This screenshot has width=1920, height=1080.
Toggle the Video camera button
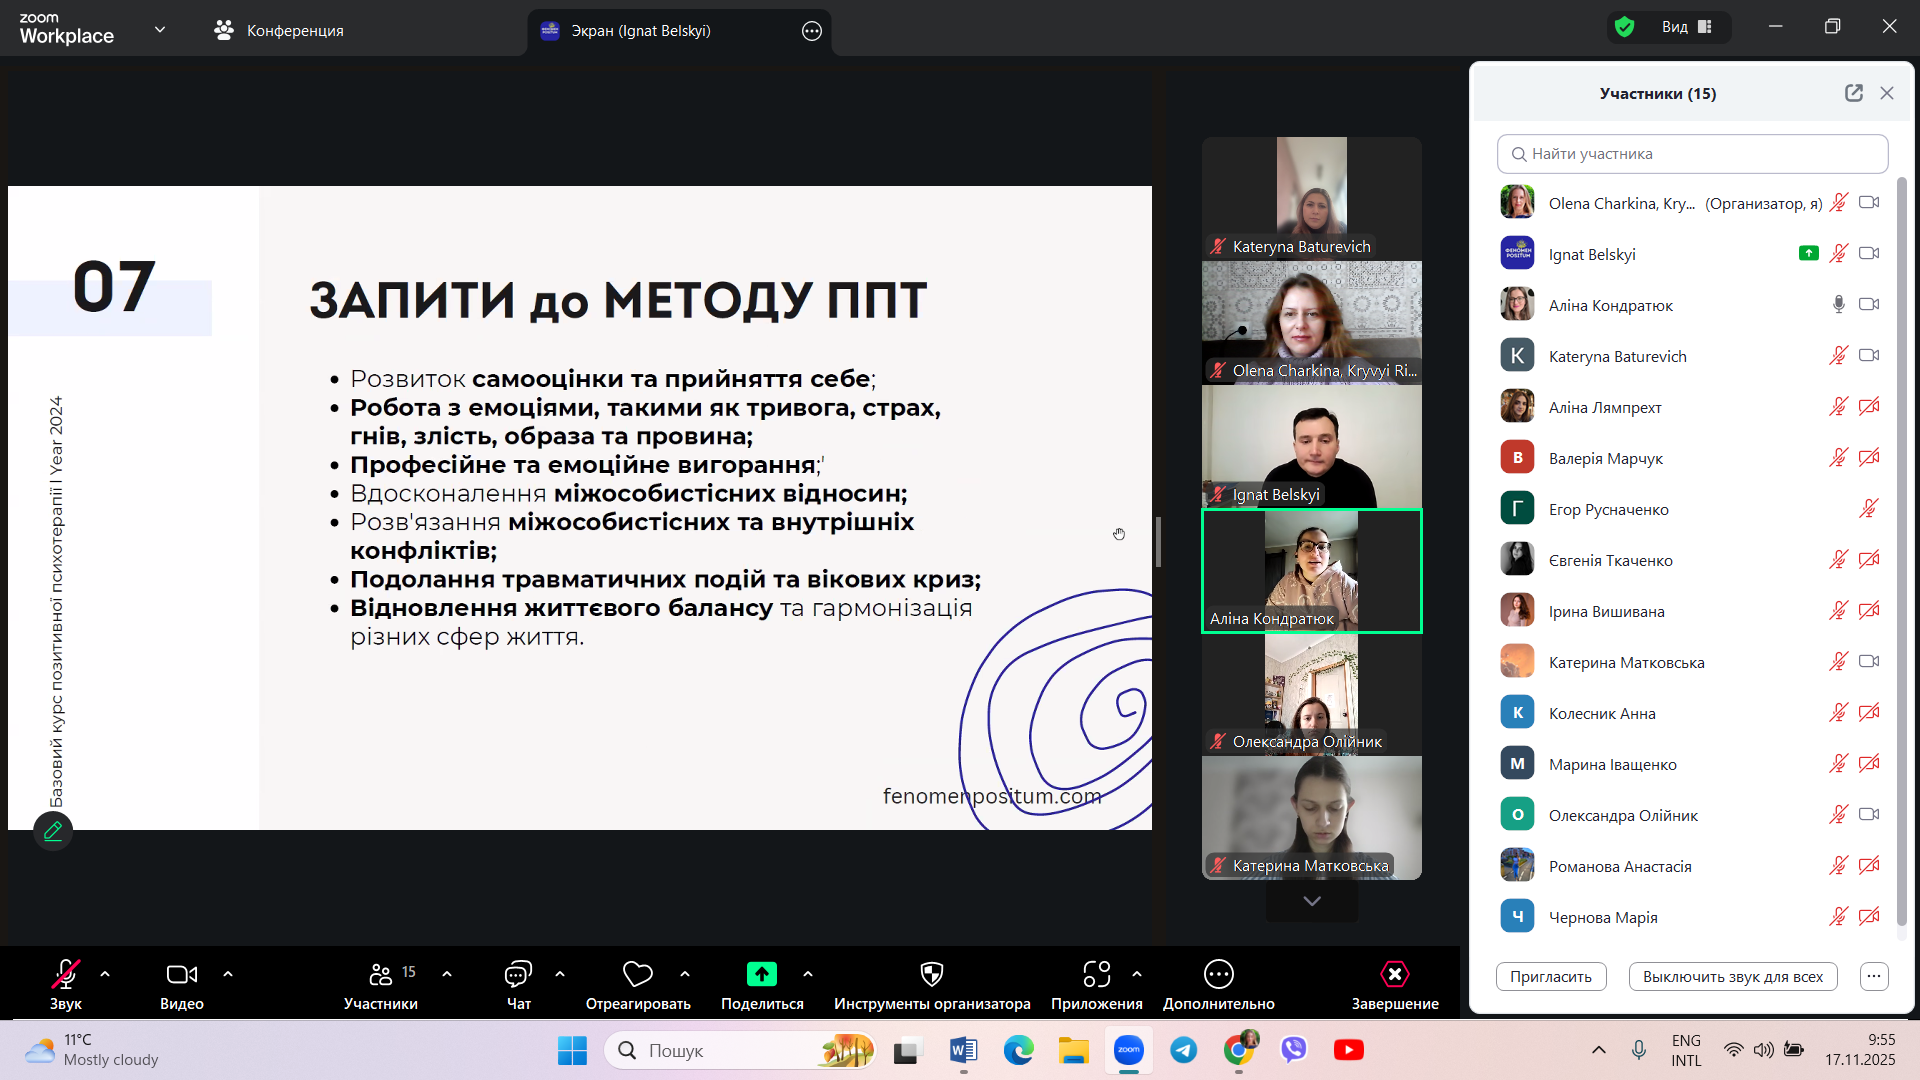point(181,974)
